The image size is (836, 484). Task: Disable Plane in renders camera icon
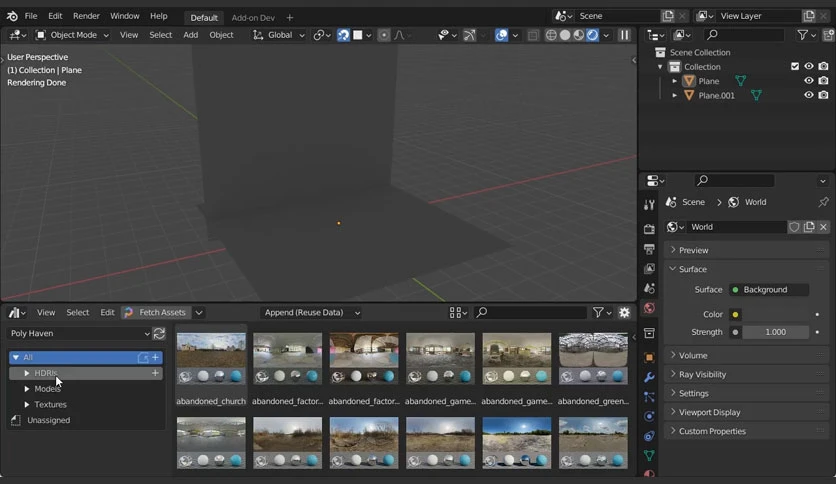(824, 80)
